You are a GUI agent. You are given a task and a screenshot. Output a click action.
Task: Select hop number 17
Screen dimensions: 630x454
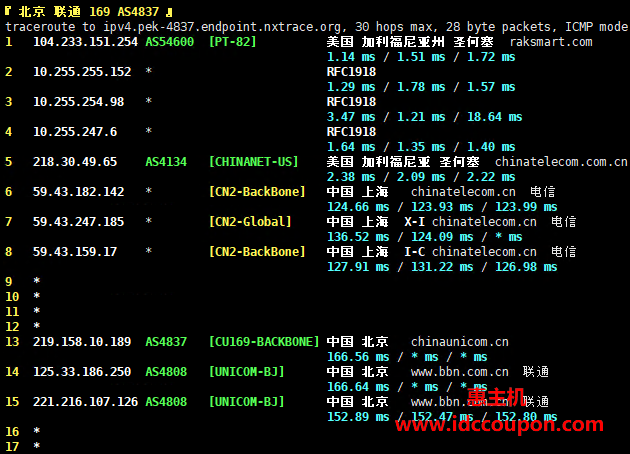[12, 447]
